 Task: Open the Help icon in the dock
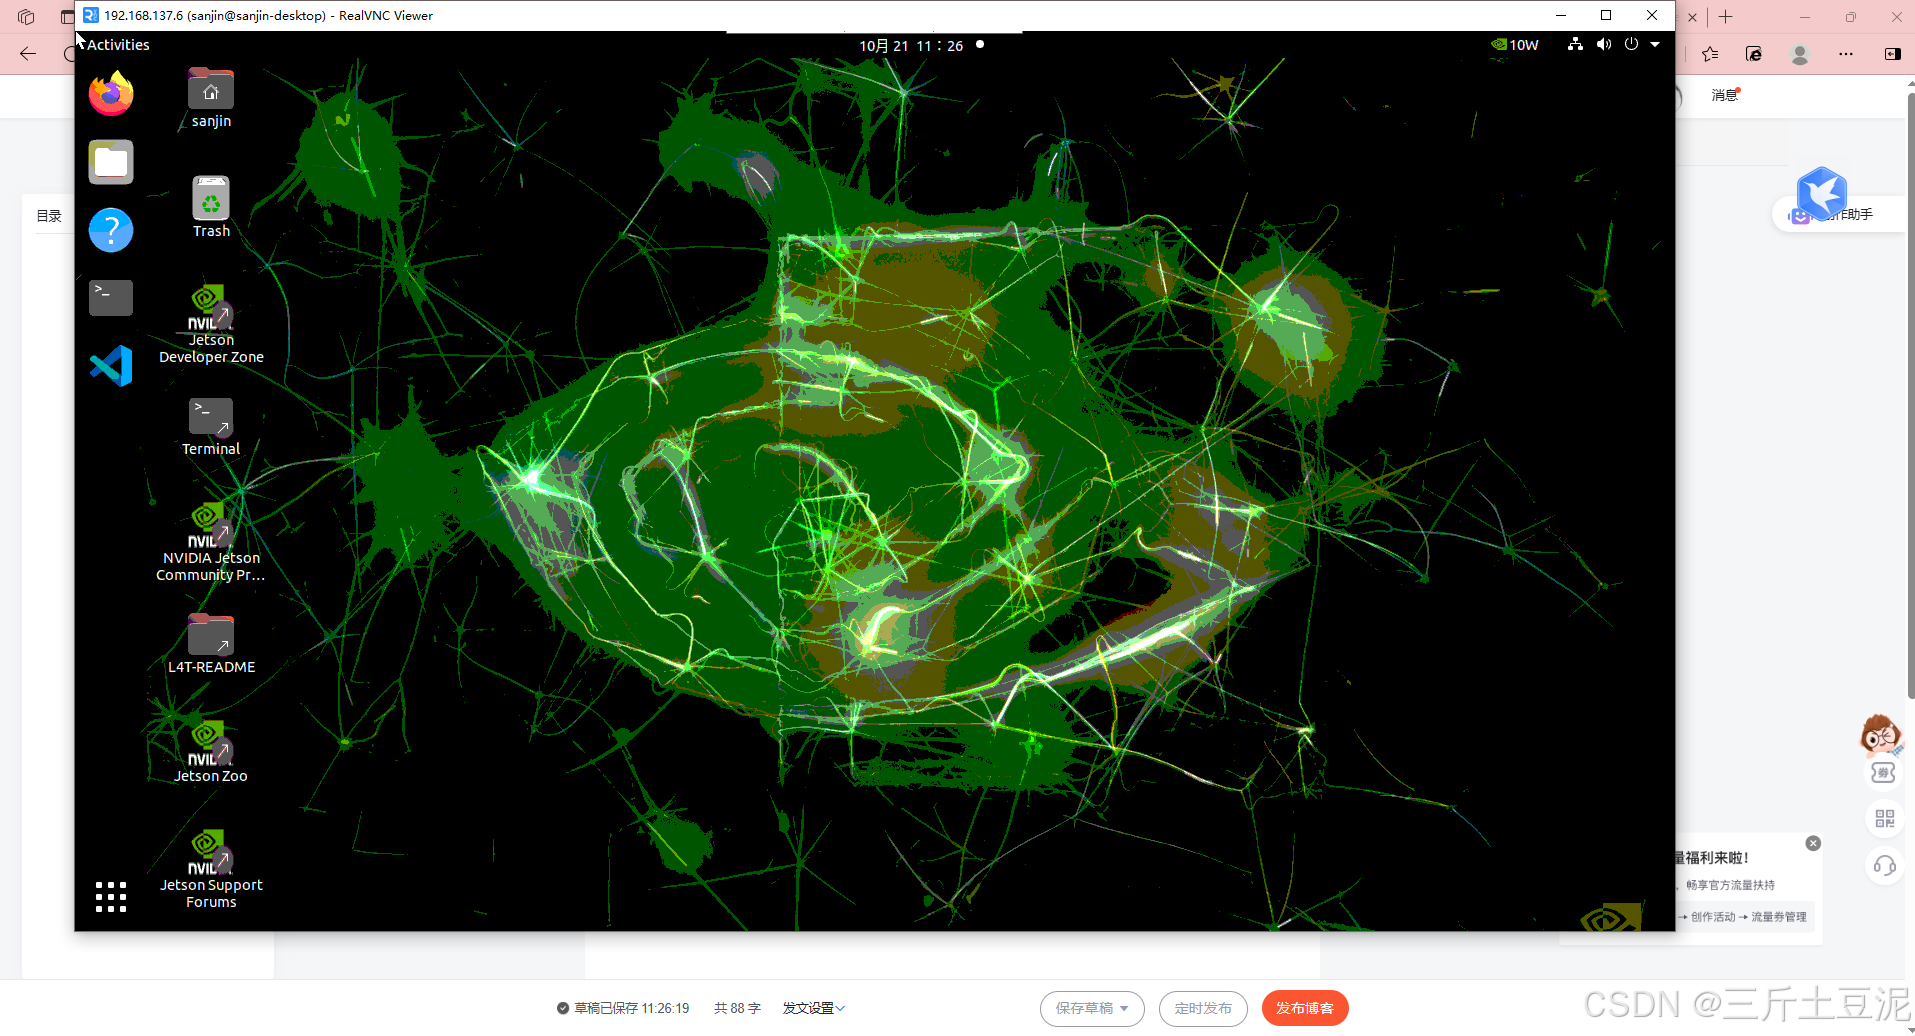(111, 230)
